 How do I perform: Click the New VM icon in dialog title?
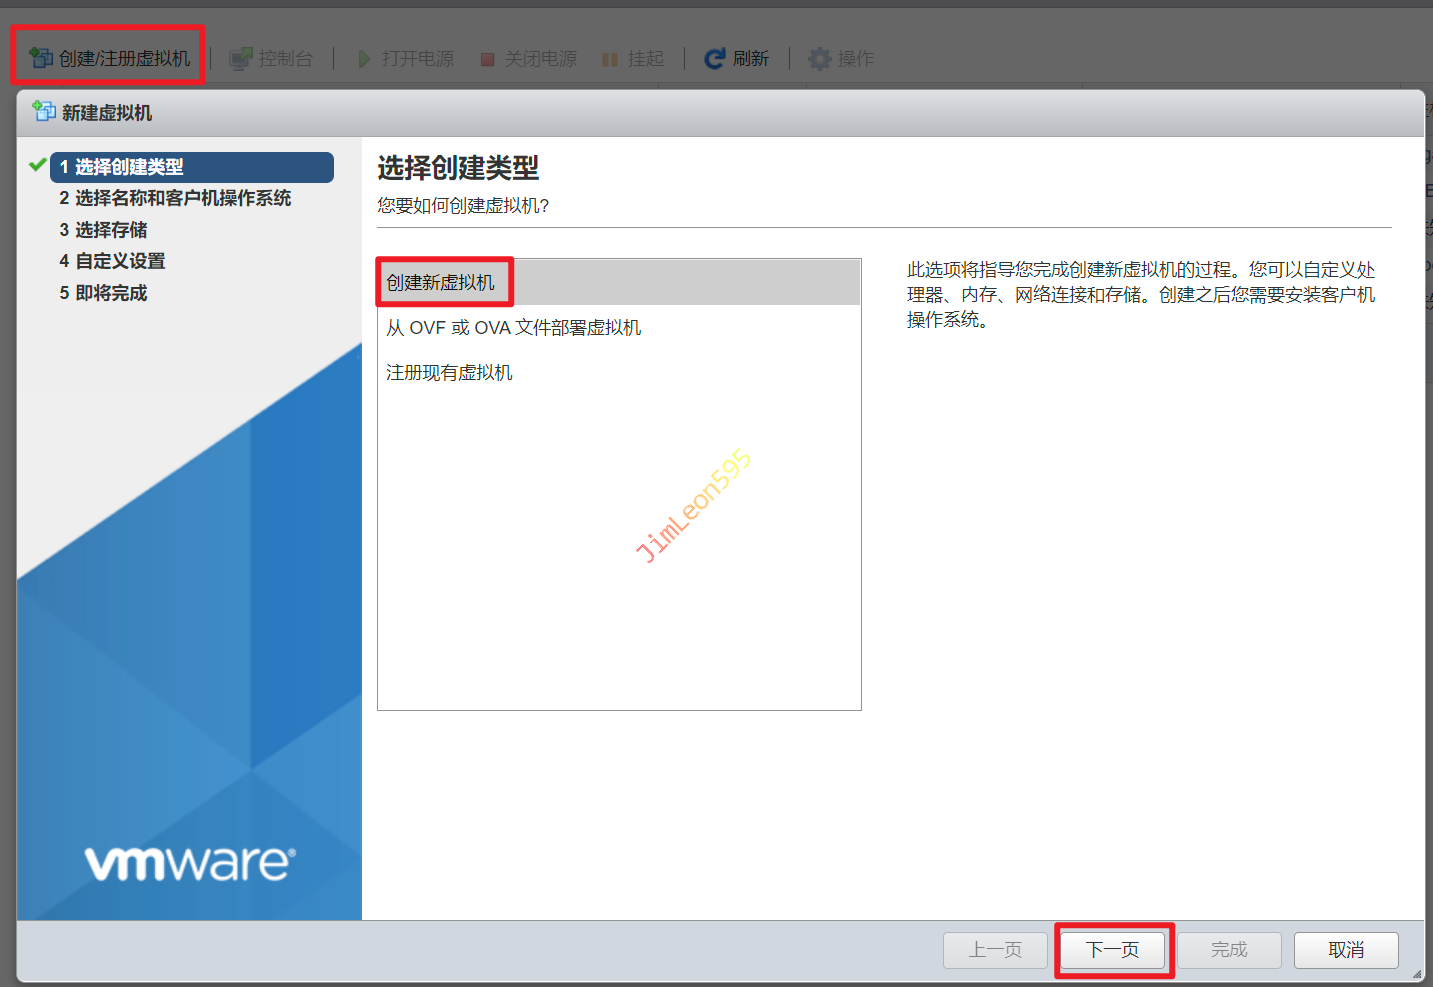click(x=44, y=112)
